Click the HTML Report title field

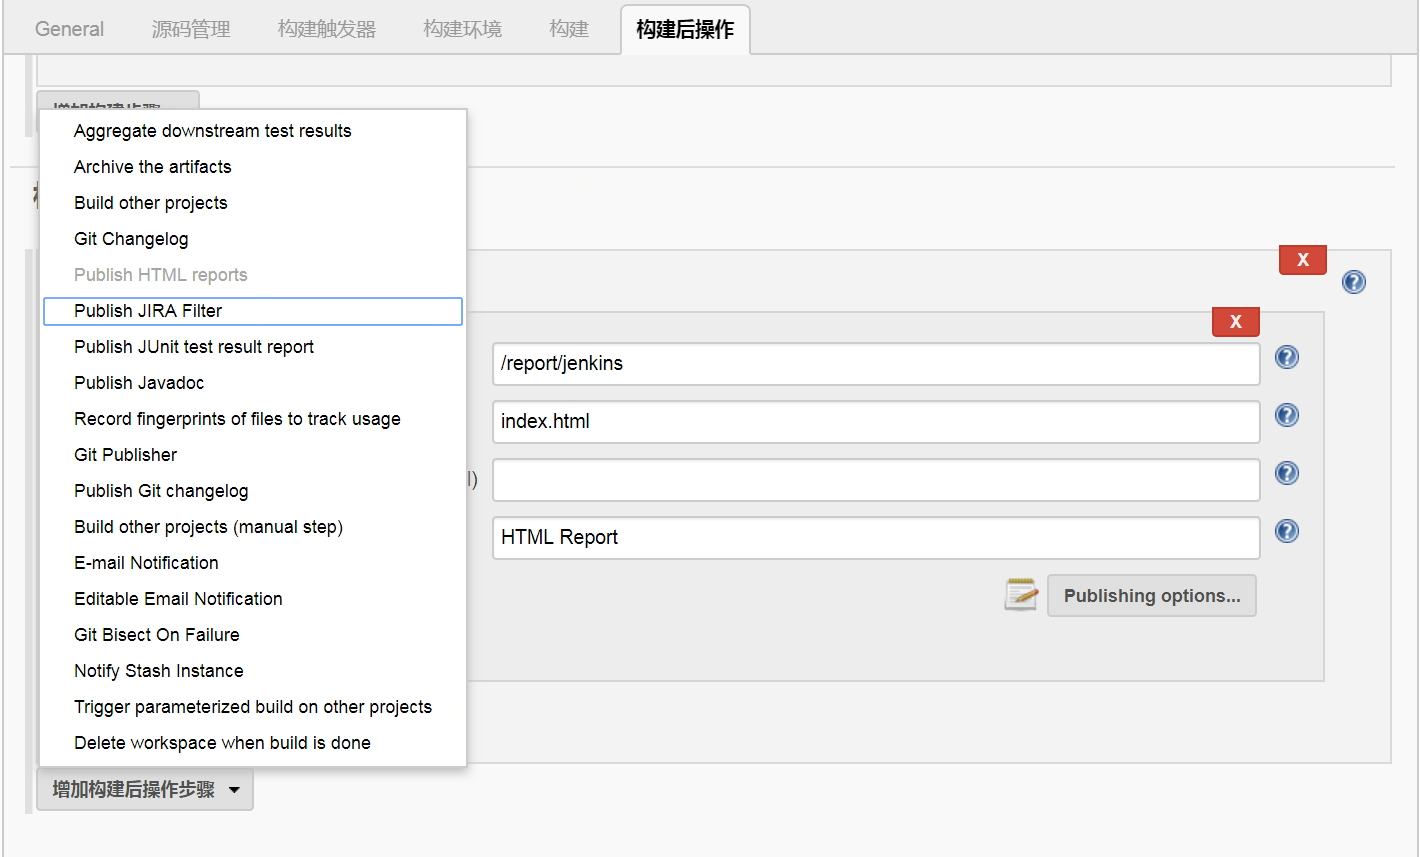coord(876,538)
